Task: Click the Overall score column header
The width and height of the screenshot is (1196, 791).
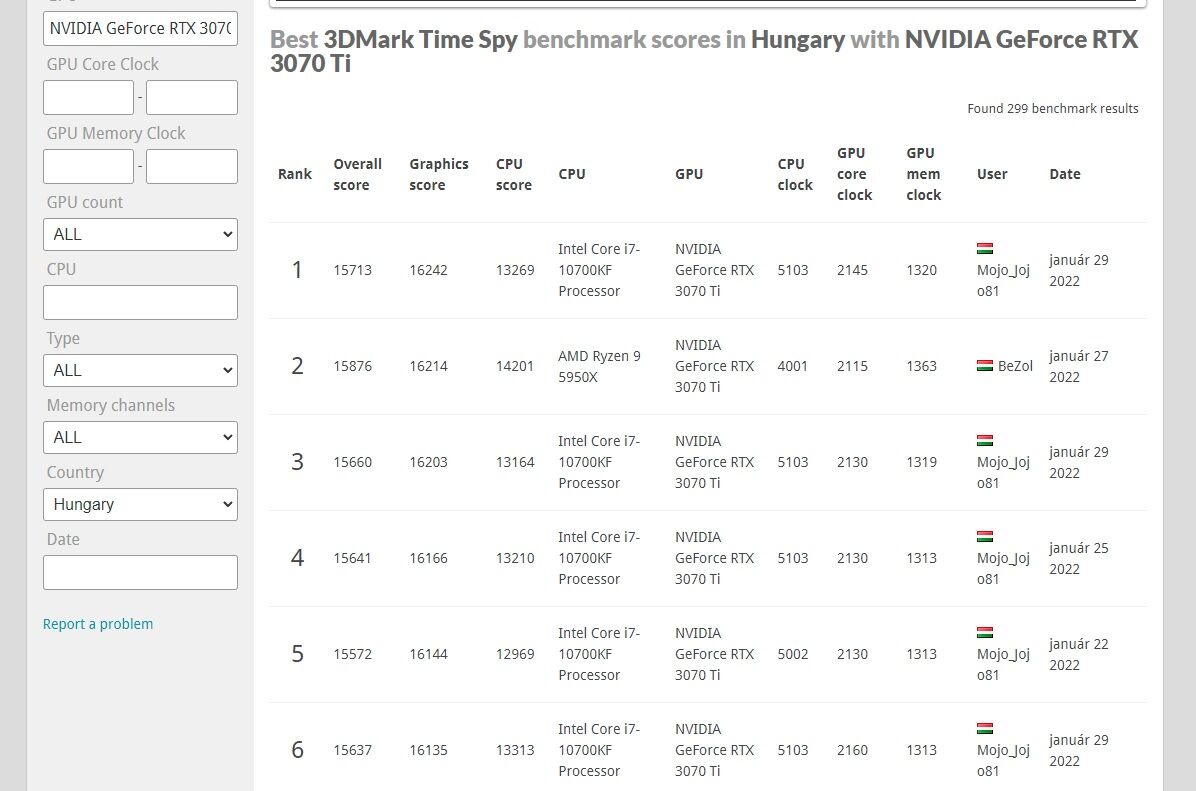Action: click(x=357, y=174)
